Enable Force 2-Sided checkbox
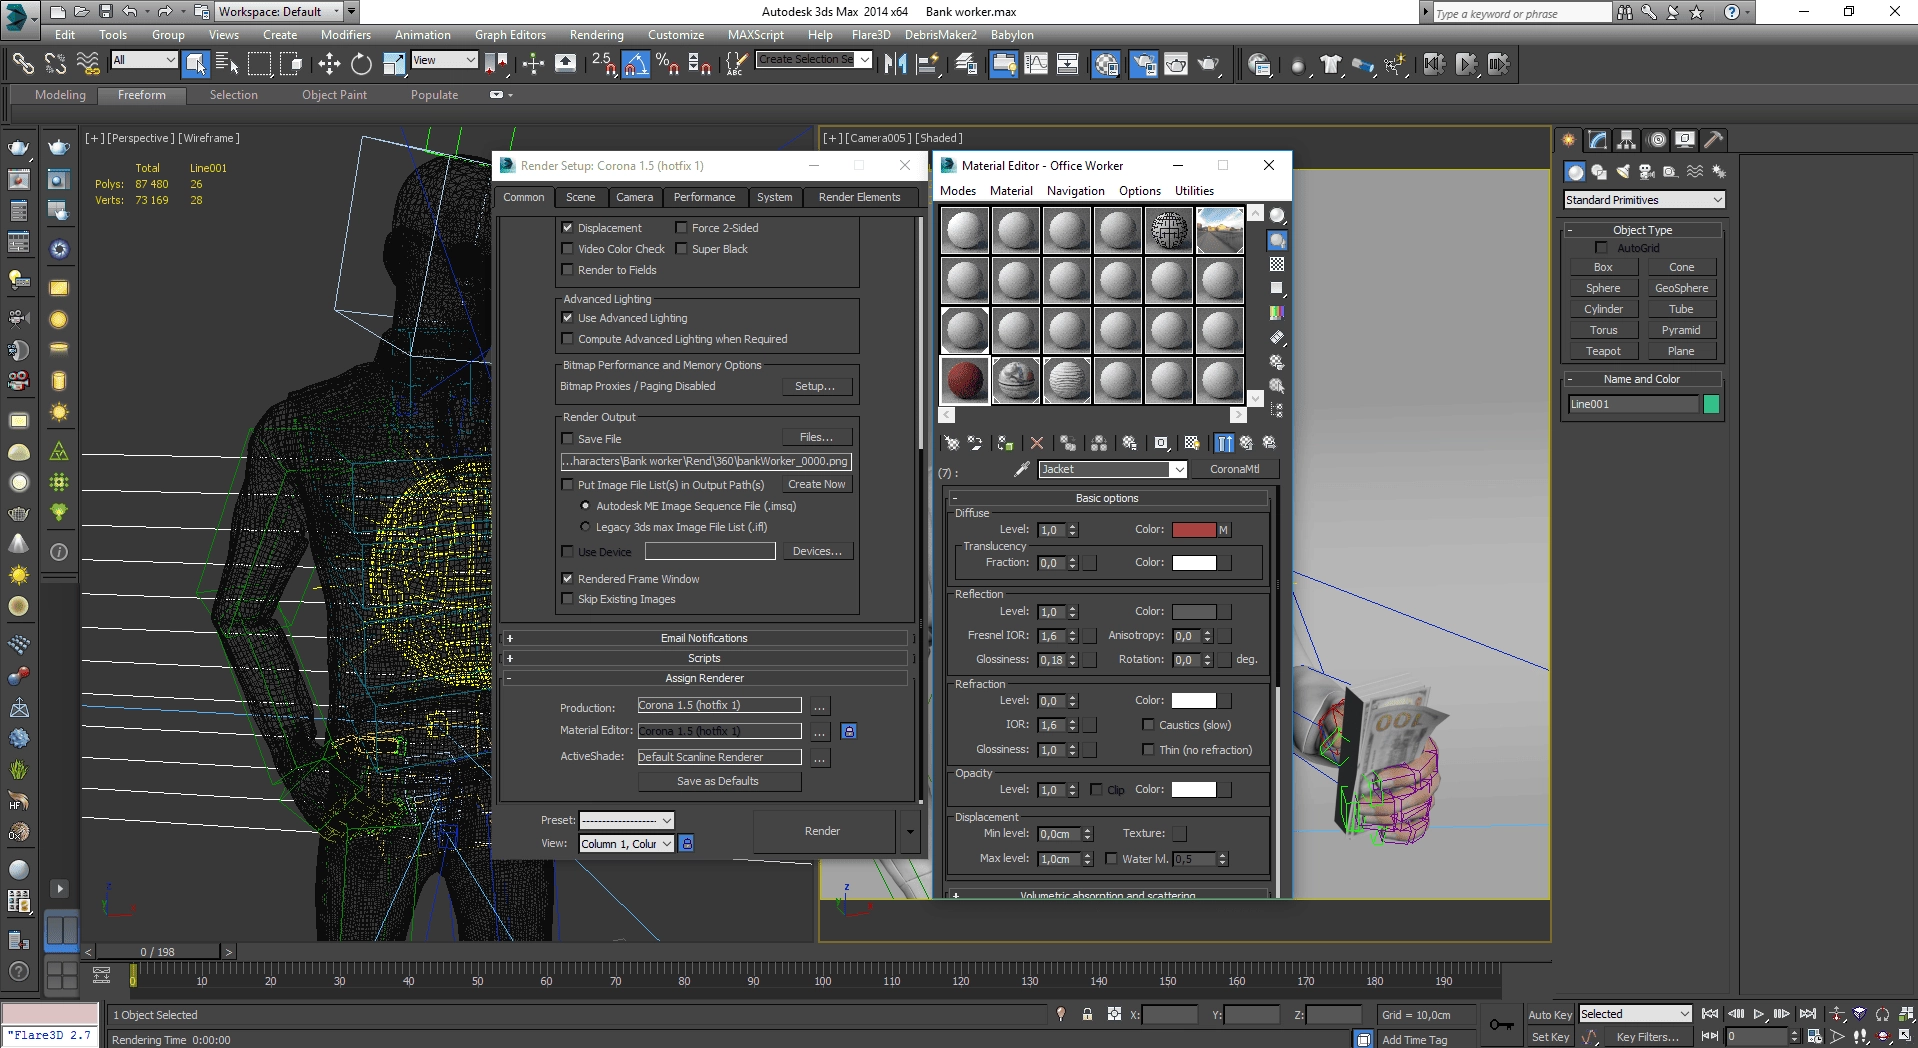 [682, 228]
